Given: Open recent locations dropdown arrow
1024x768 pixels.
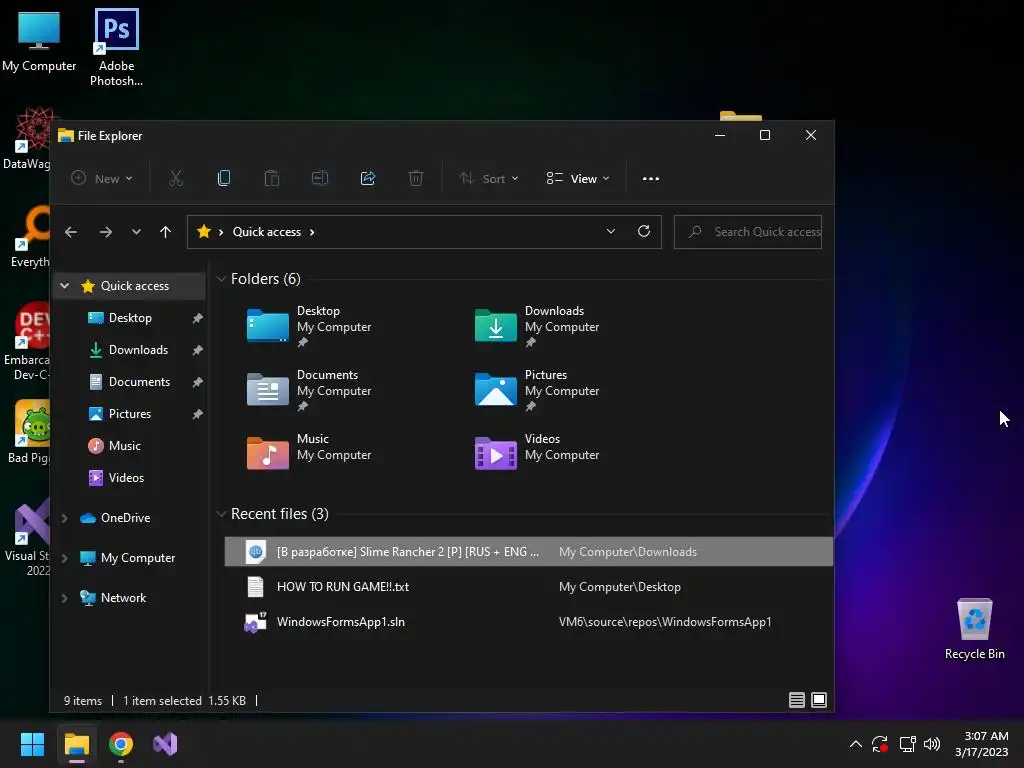Looking at the screenshot, I should tap(136, 232).
